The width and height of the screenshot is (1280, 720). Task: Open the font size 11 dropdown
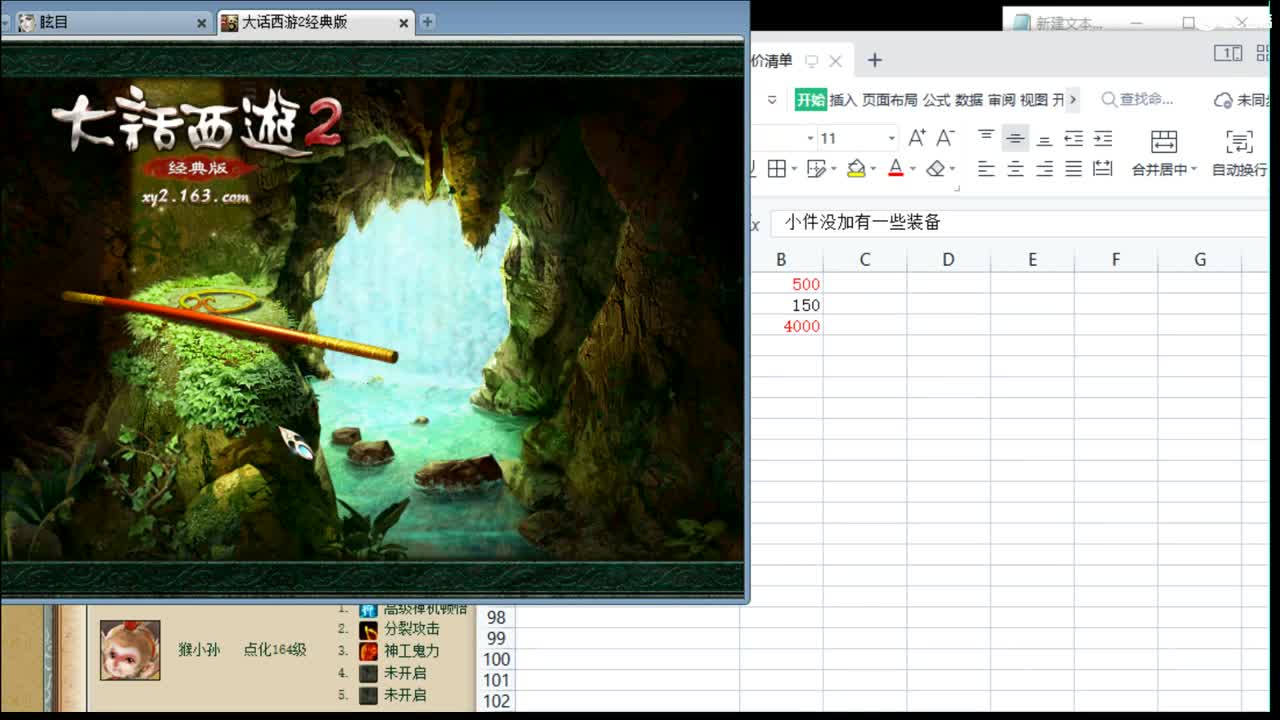[x=891, y=138]
